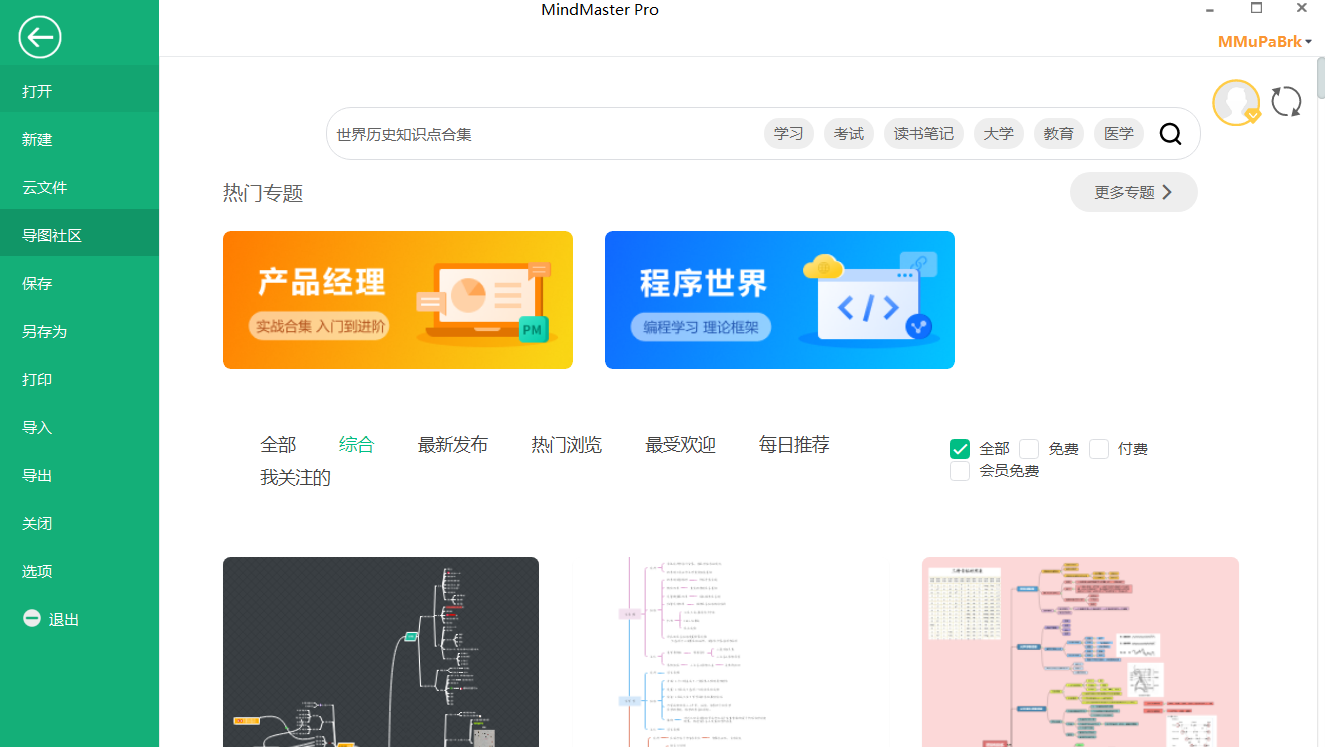Switch to the 最新发布 tab
Viewport: 1325px width, 747px height.
coord(453,445)
